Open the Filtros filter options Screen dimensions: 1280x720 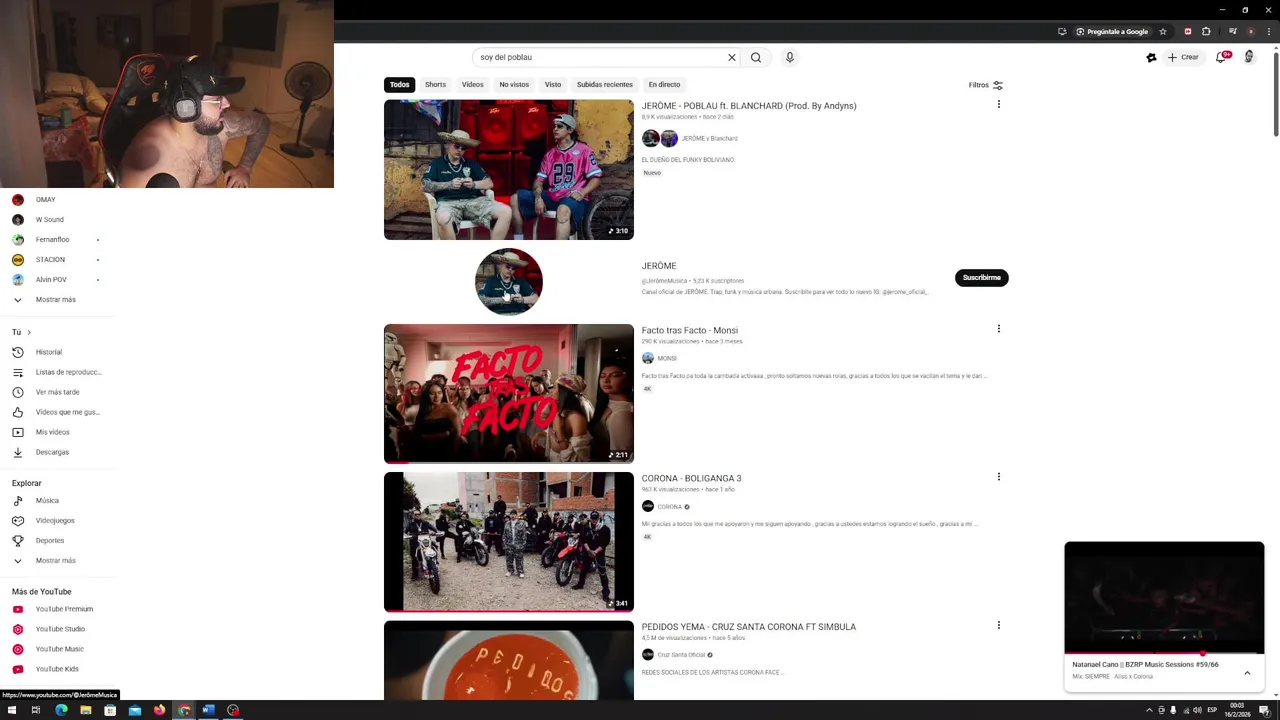pyautogui.click(x=985, y=85)
